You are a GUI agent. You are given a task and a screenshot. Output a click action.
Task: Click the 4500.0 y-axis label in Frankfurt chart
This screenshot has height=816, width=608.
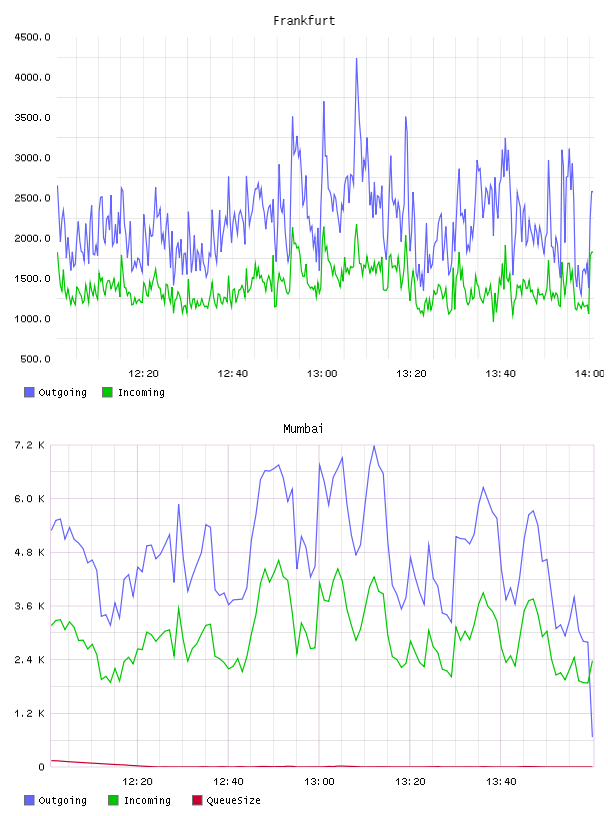coord(32,37)
